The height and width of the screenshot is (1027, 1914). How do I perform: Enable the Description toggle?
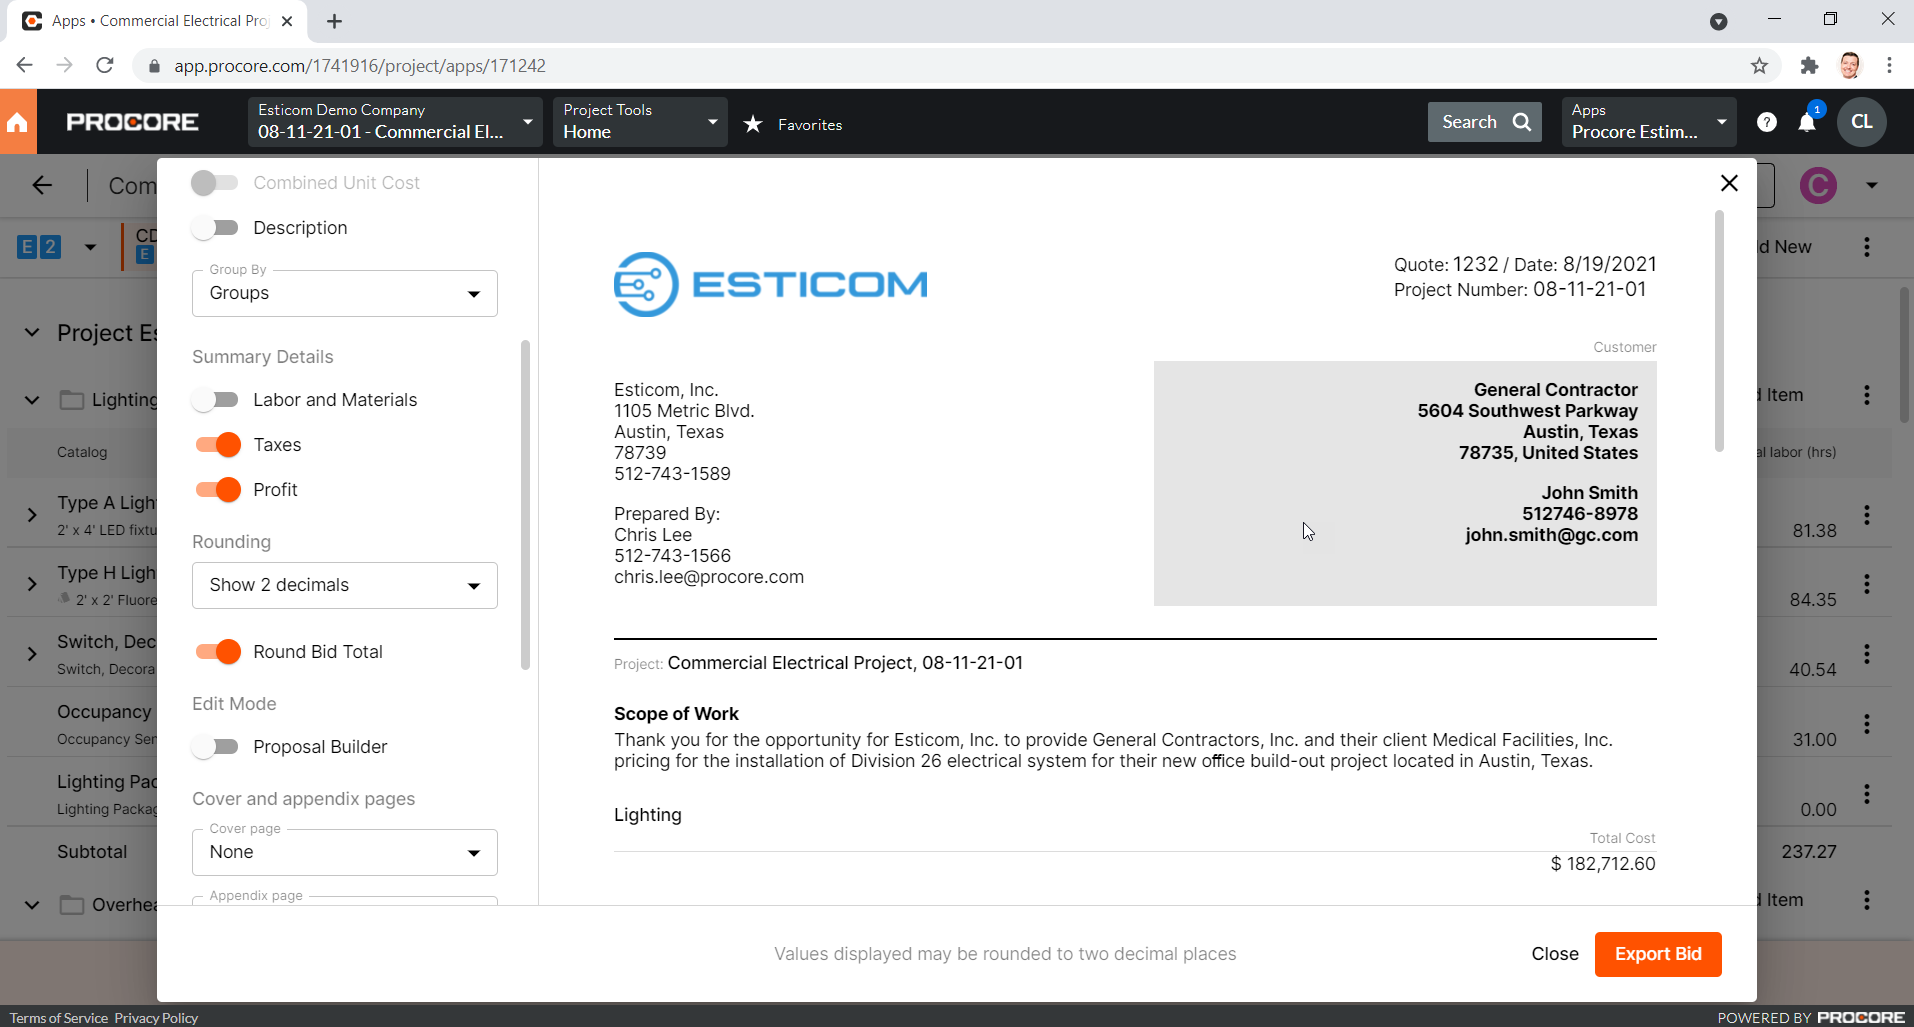pyautogui.click(x=215, y=228)
